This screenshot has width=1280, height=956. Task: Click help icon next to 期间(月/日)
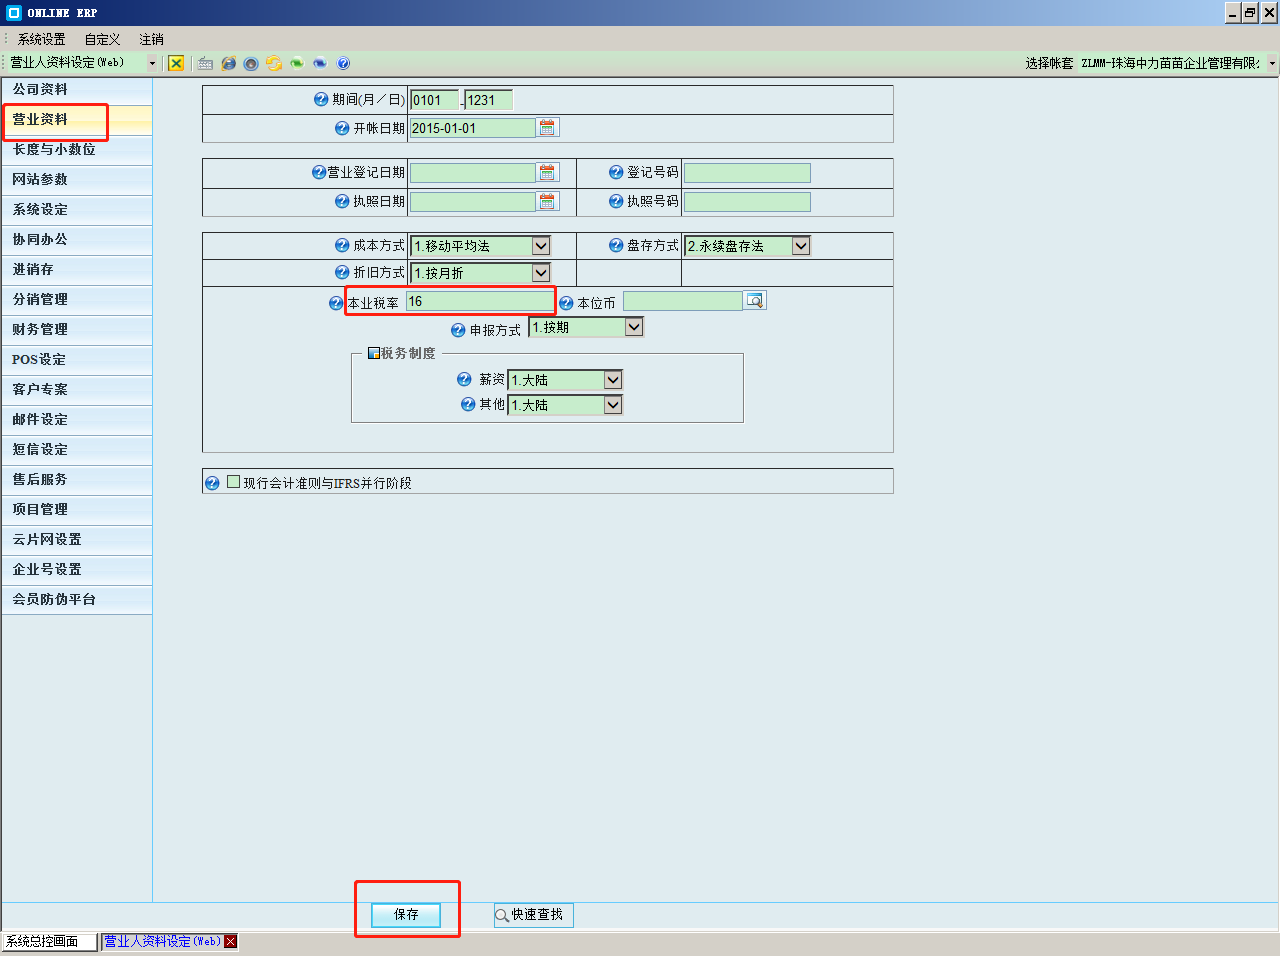pyautogui.click(x=321, y=99)
